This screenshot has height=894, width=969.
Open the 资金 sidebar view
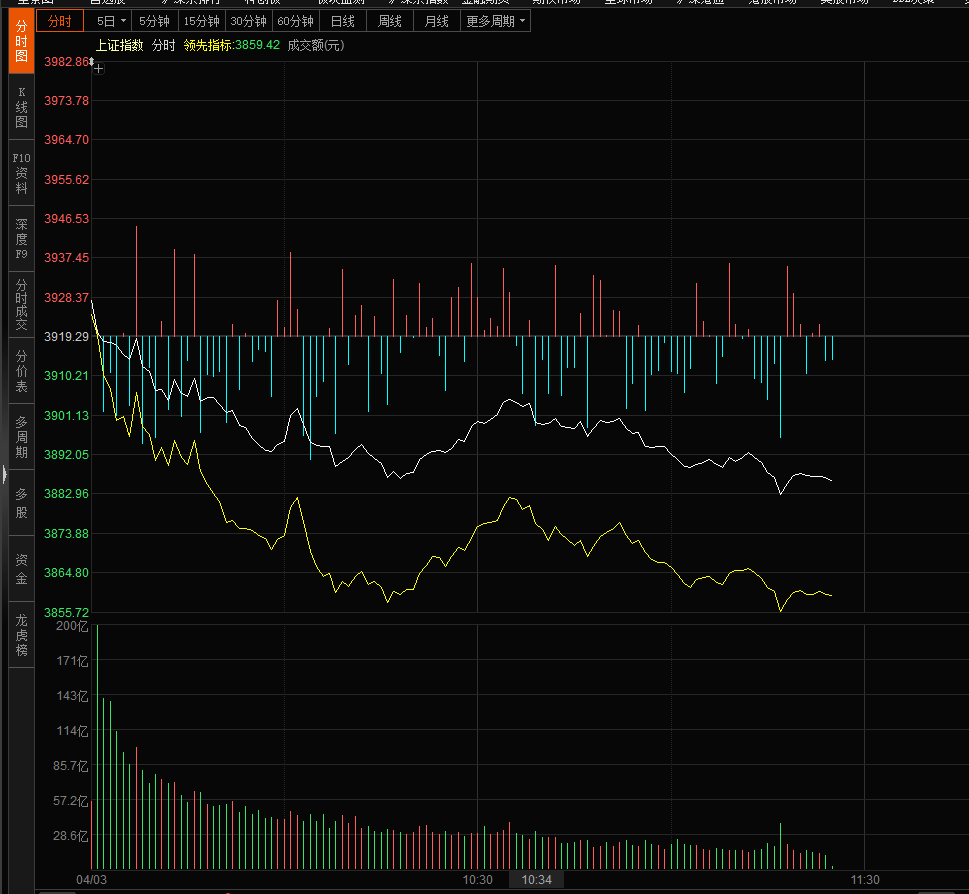tap(21, 569)
